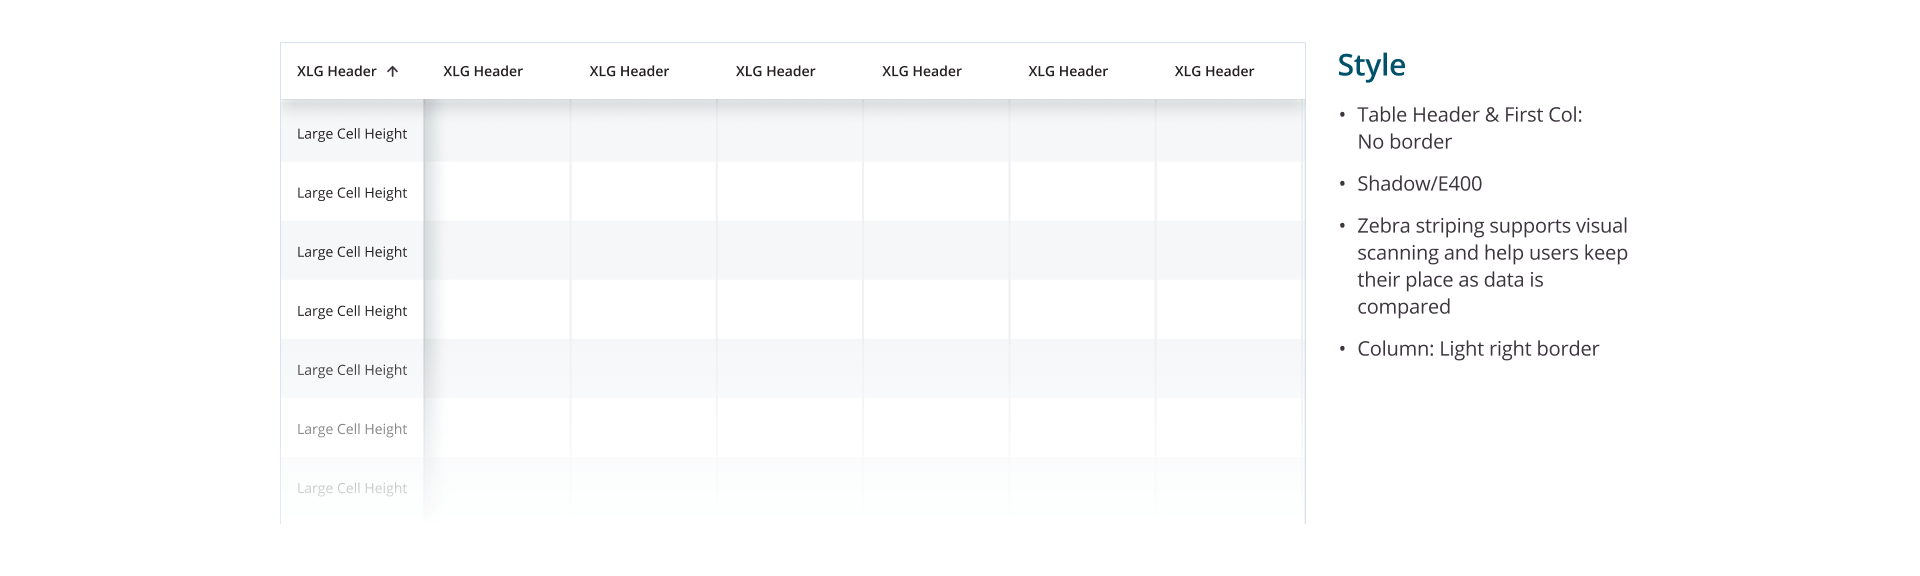Click the Style heading

tap(1371, 65)
